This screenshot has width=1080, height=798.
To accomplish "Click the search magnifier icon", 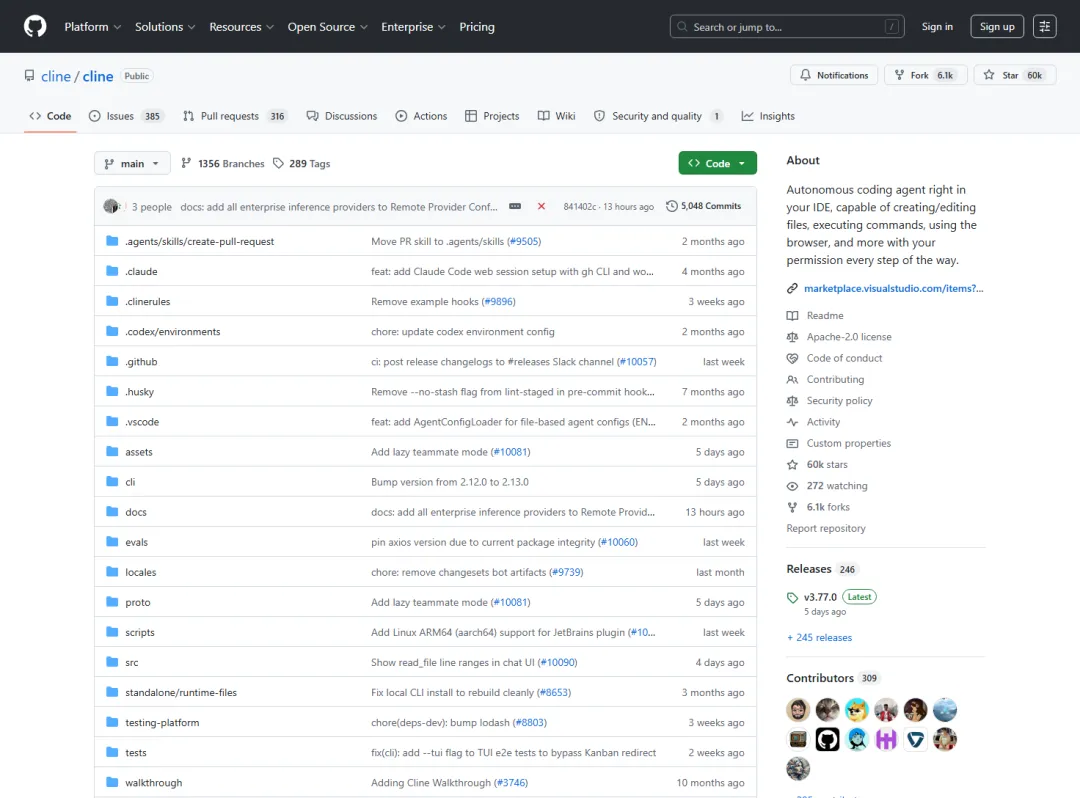I will (682, 27).
